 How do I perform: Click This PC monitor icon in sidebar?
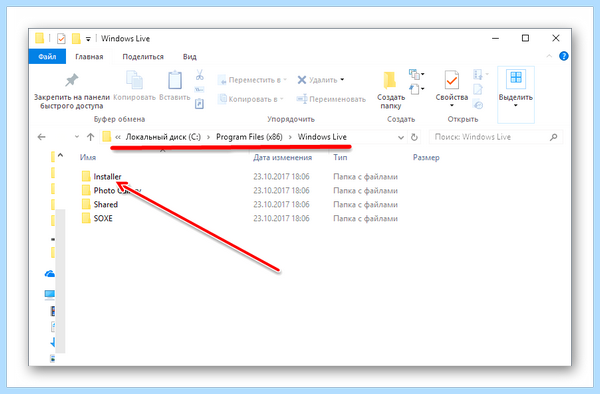click(50, 294)
